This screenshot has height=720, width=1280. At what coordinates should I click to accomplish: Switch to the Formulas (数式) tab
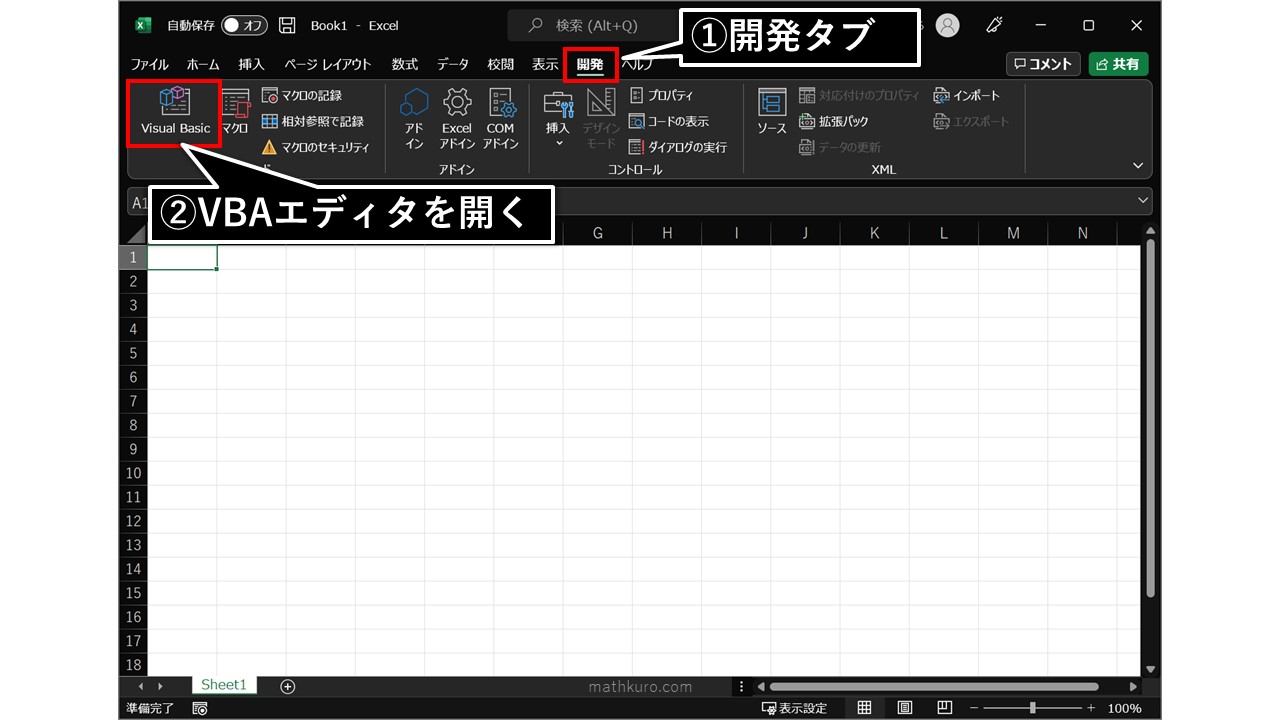(x=405, y=64)
